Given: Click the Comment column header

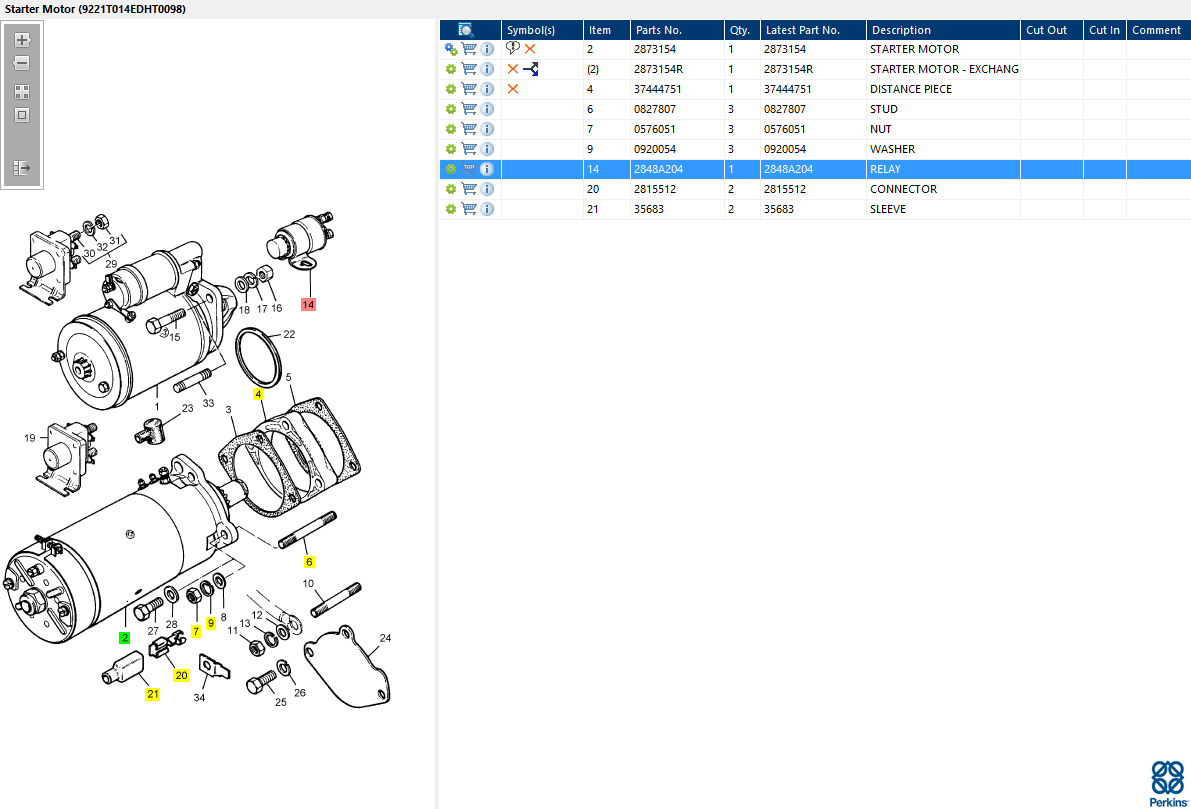Looking at the screenshot, I should tap(1158, 30).
